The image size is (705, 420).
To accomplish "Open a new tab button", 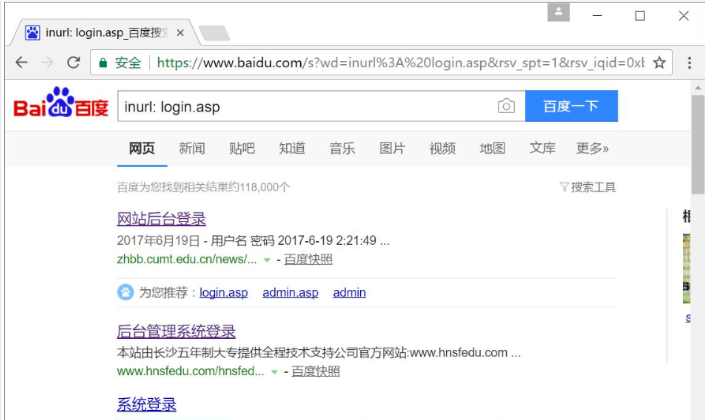I will pos(214,33).
